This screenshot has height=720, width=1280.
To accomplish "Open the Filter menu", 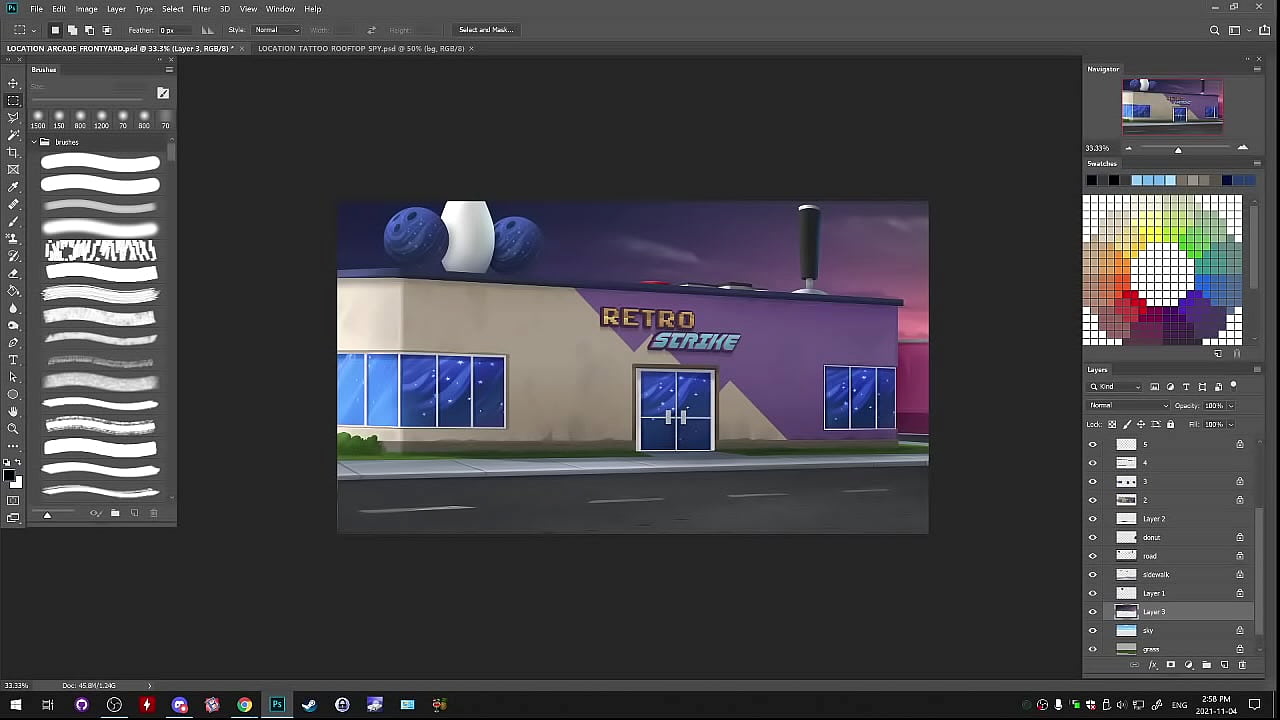I will (x=201, y=9).
